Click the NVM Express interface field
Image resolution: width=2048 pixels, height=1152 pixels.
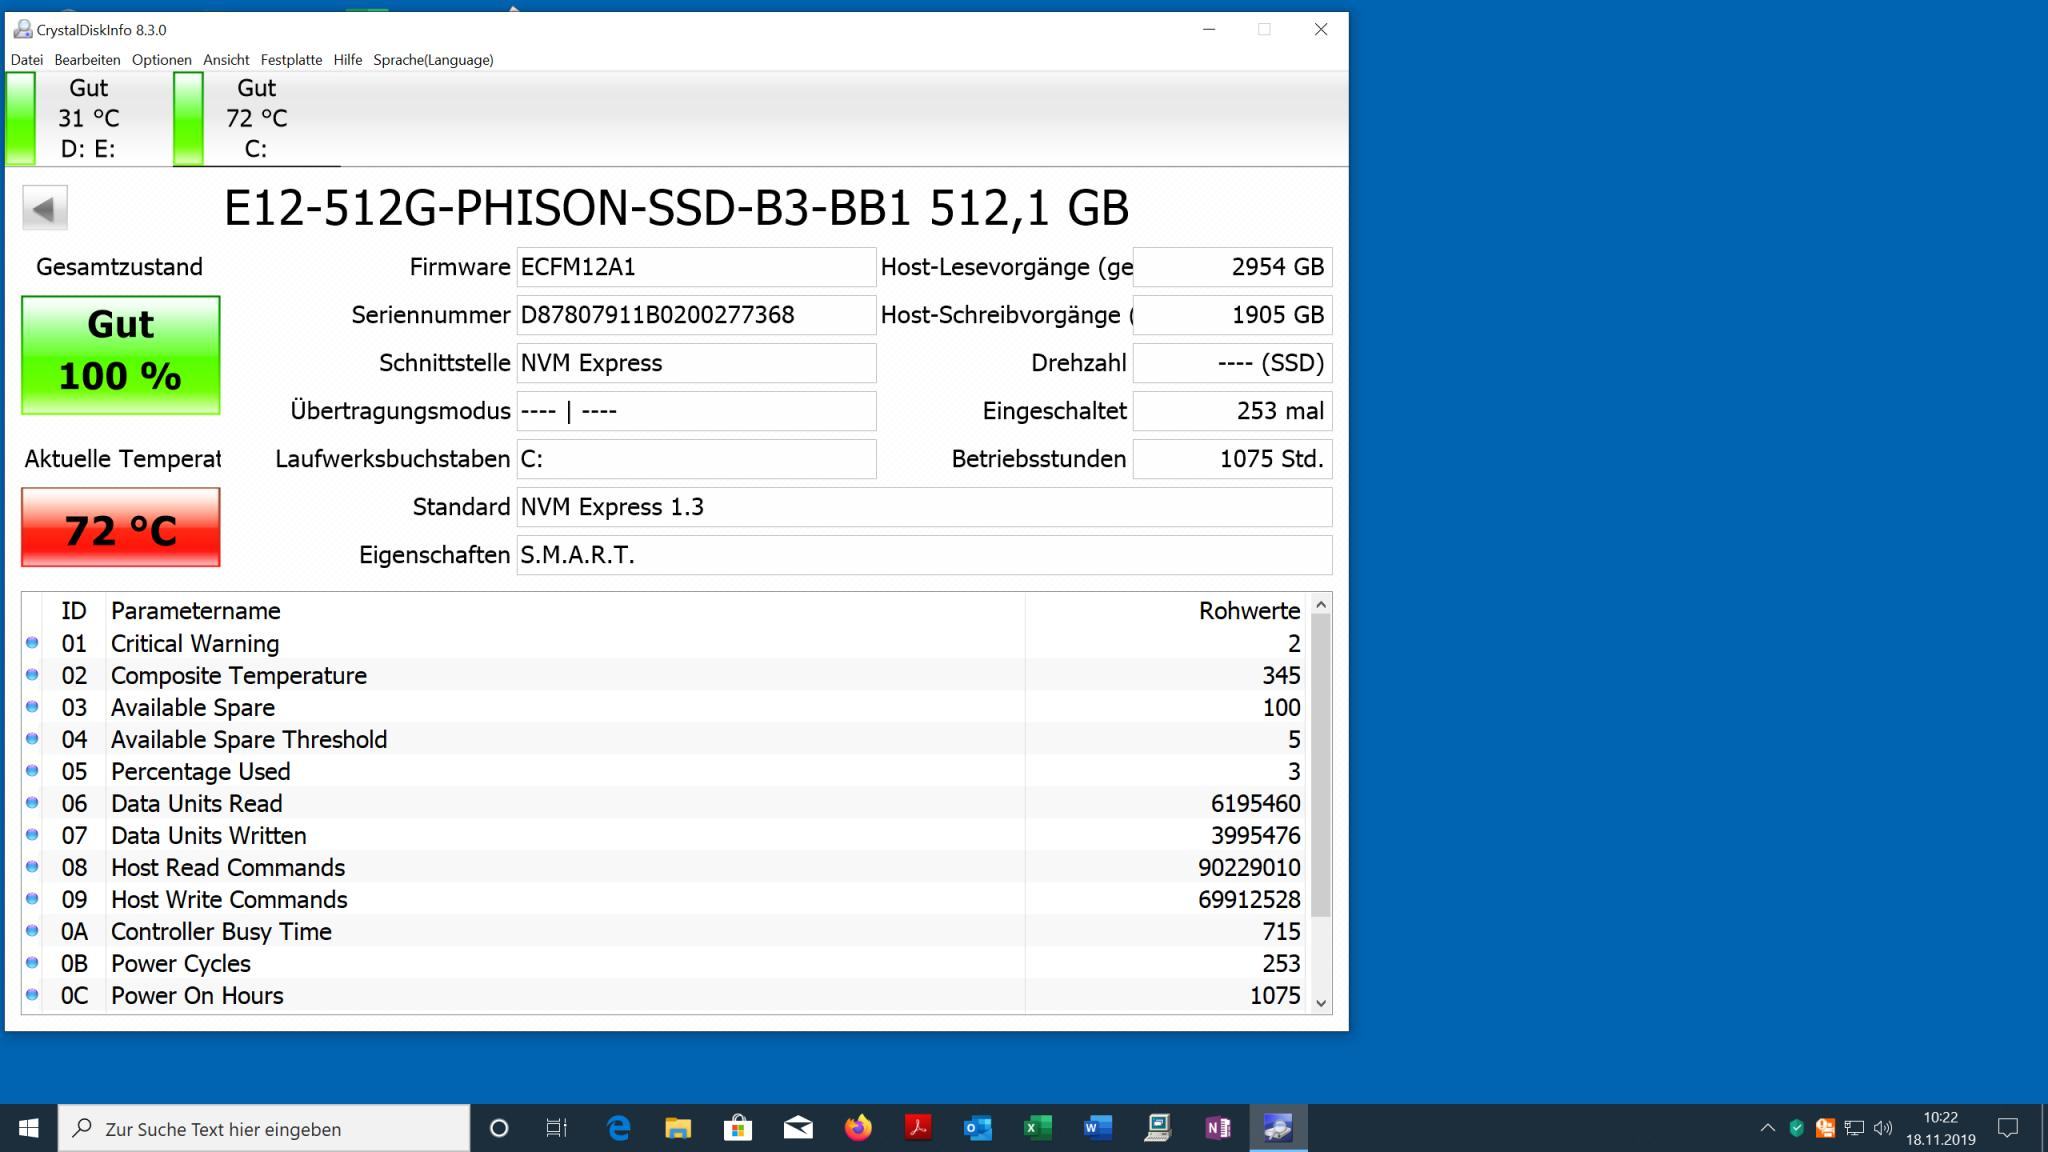[697, 363]
